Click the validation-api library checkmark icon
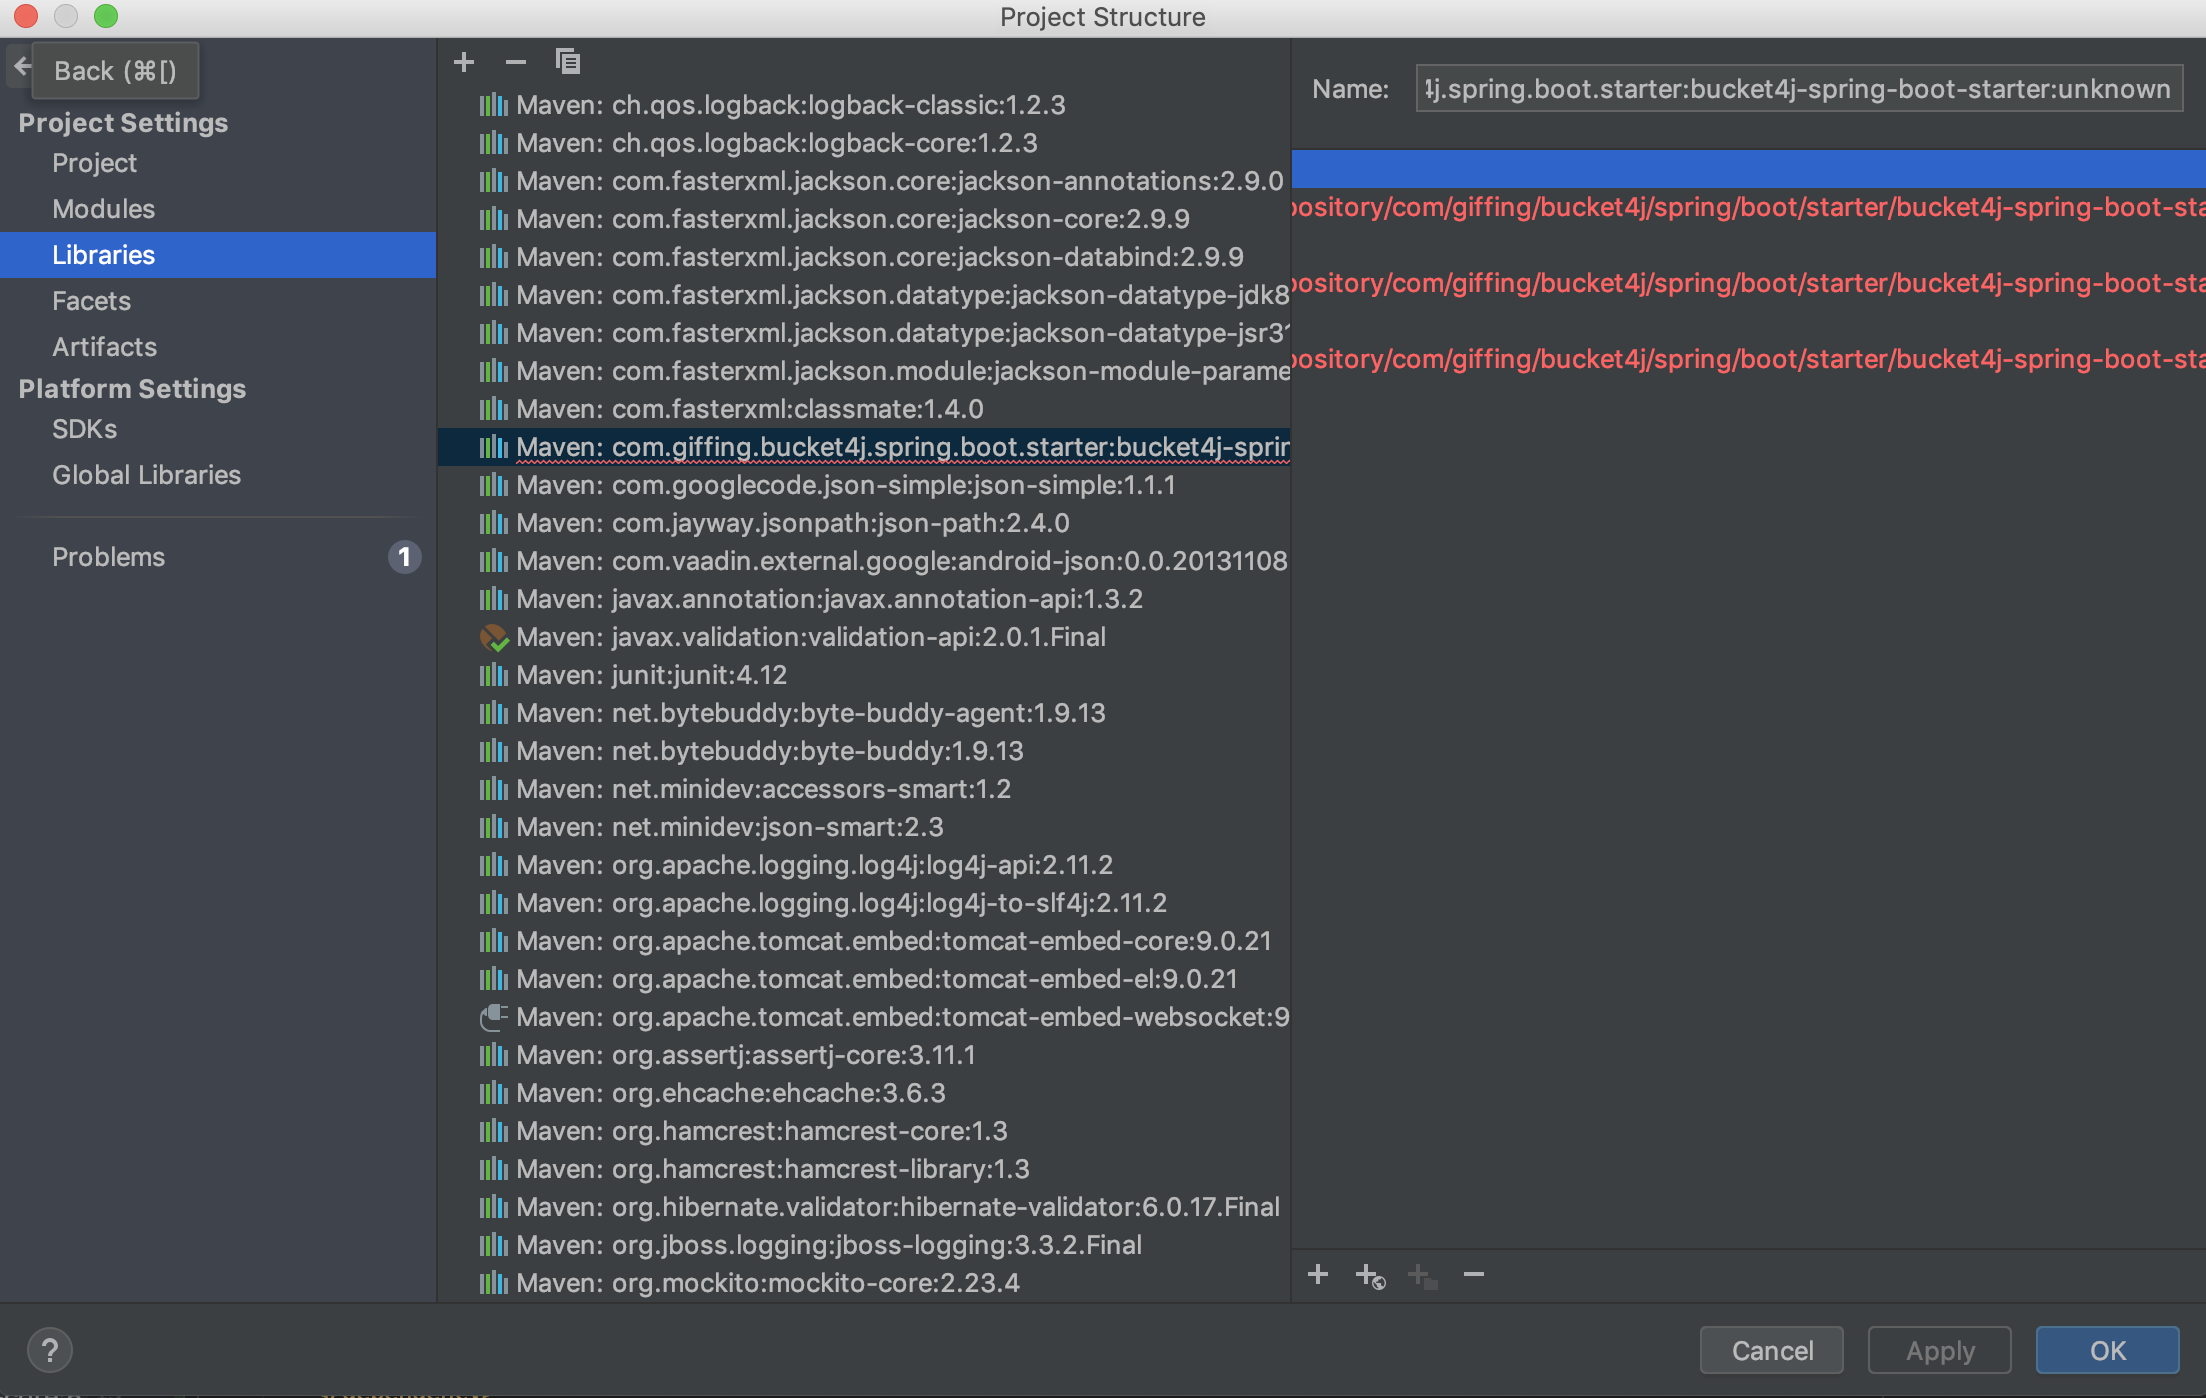Screen dimensions: 2206x1398 click(494, 637)
